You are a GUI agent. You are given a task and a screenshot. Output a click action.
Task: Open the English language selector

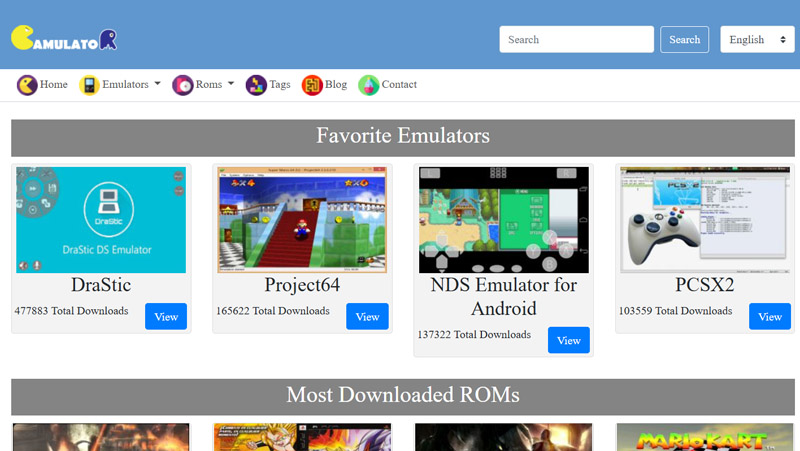click(x=757, y=39)
